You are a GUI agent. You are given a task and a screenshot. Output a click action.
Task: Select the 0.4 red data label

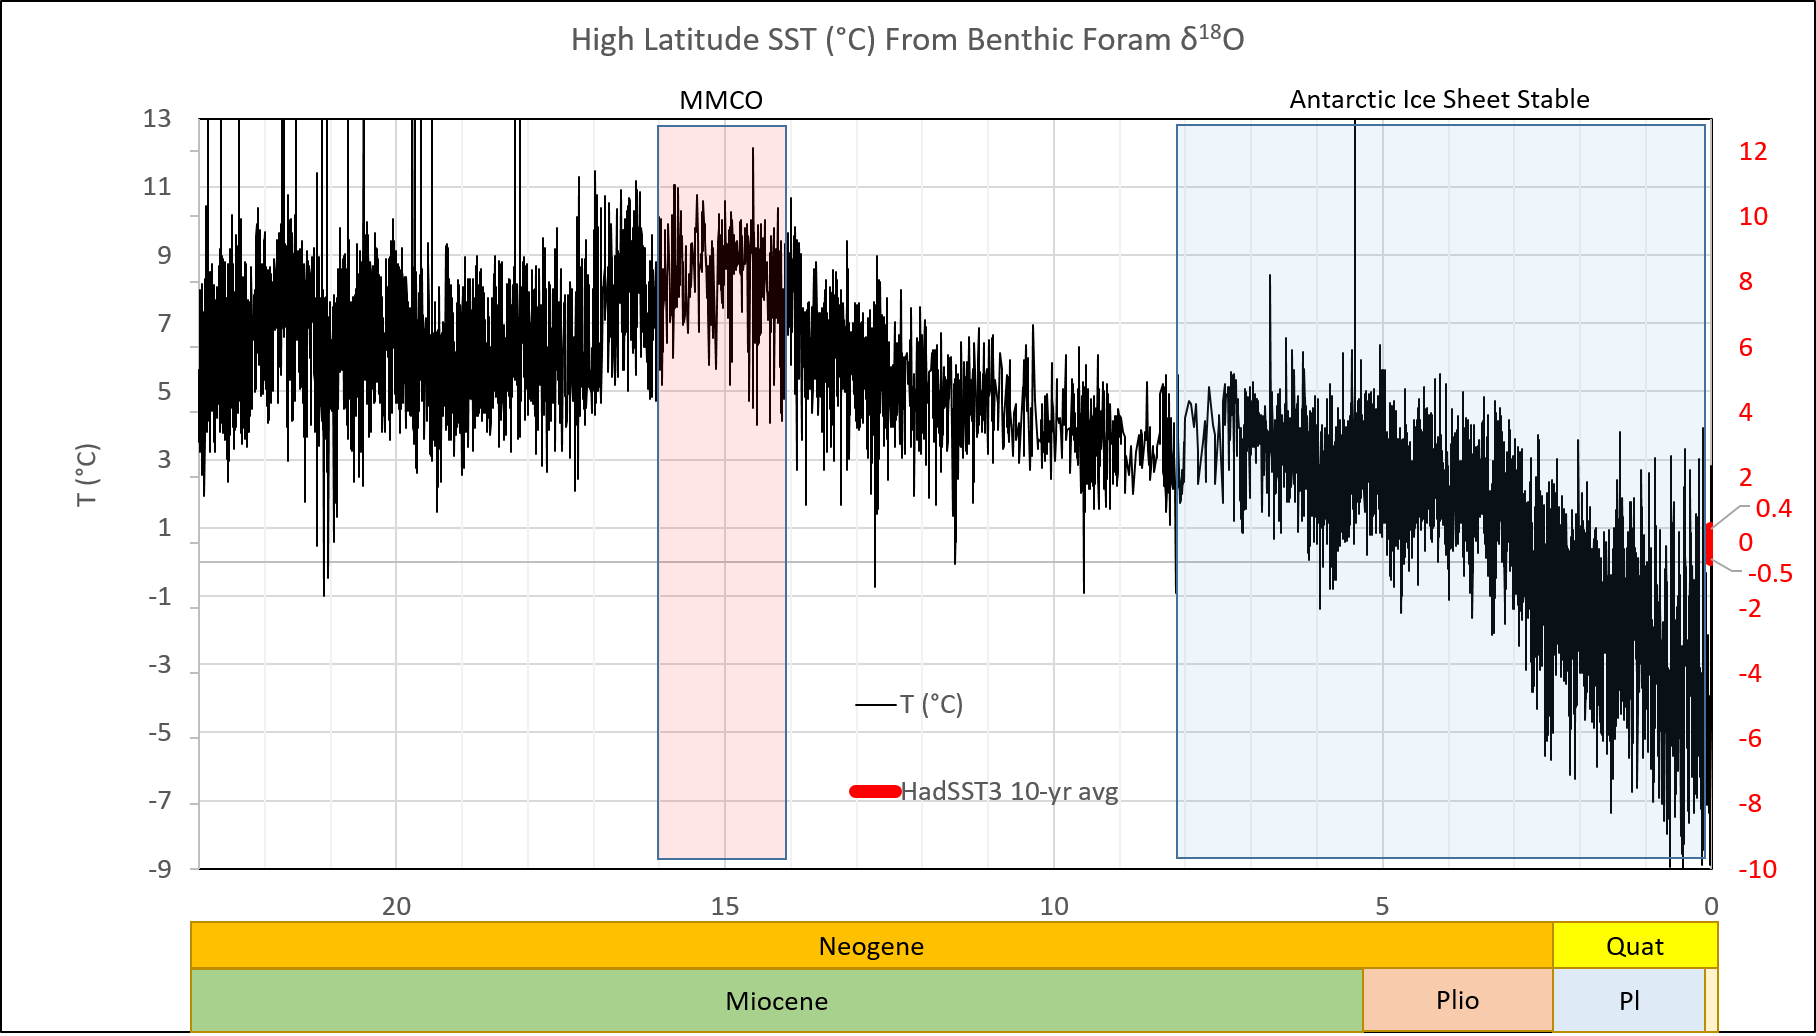1773,509
